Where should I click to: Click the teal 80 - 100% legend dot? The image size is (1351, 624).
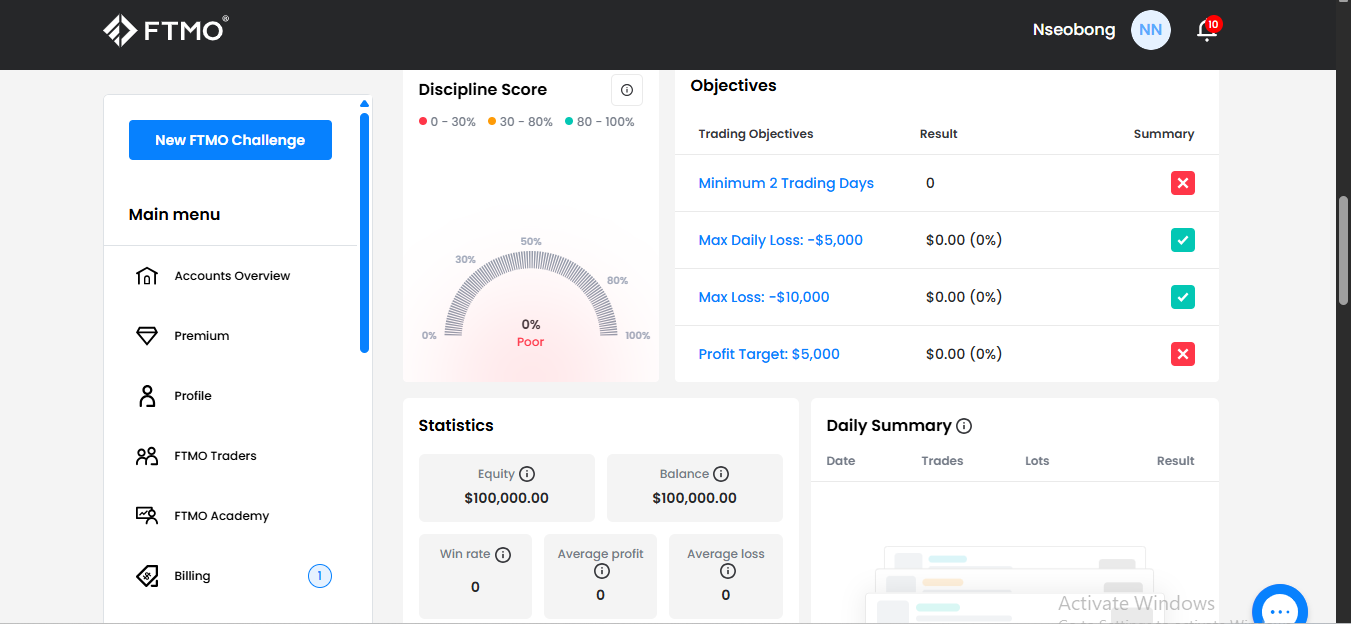coord(569,122)
